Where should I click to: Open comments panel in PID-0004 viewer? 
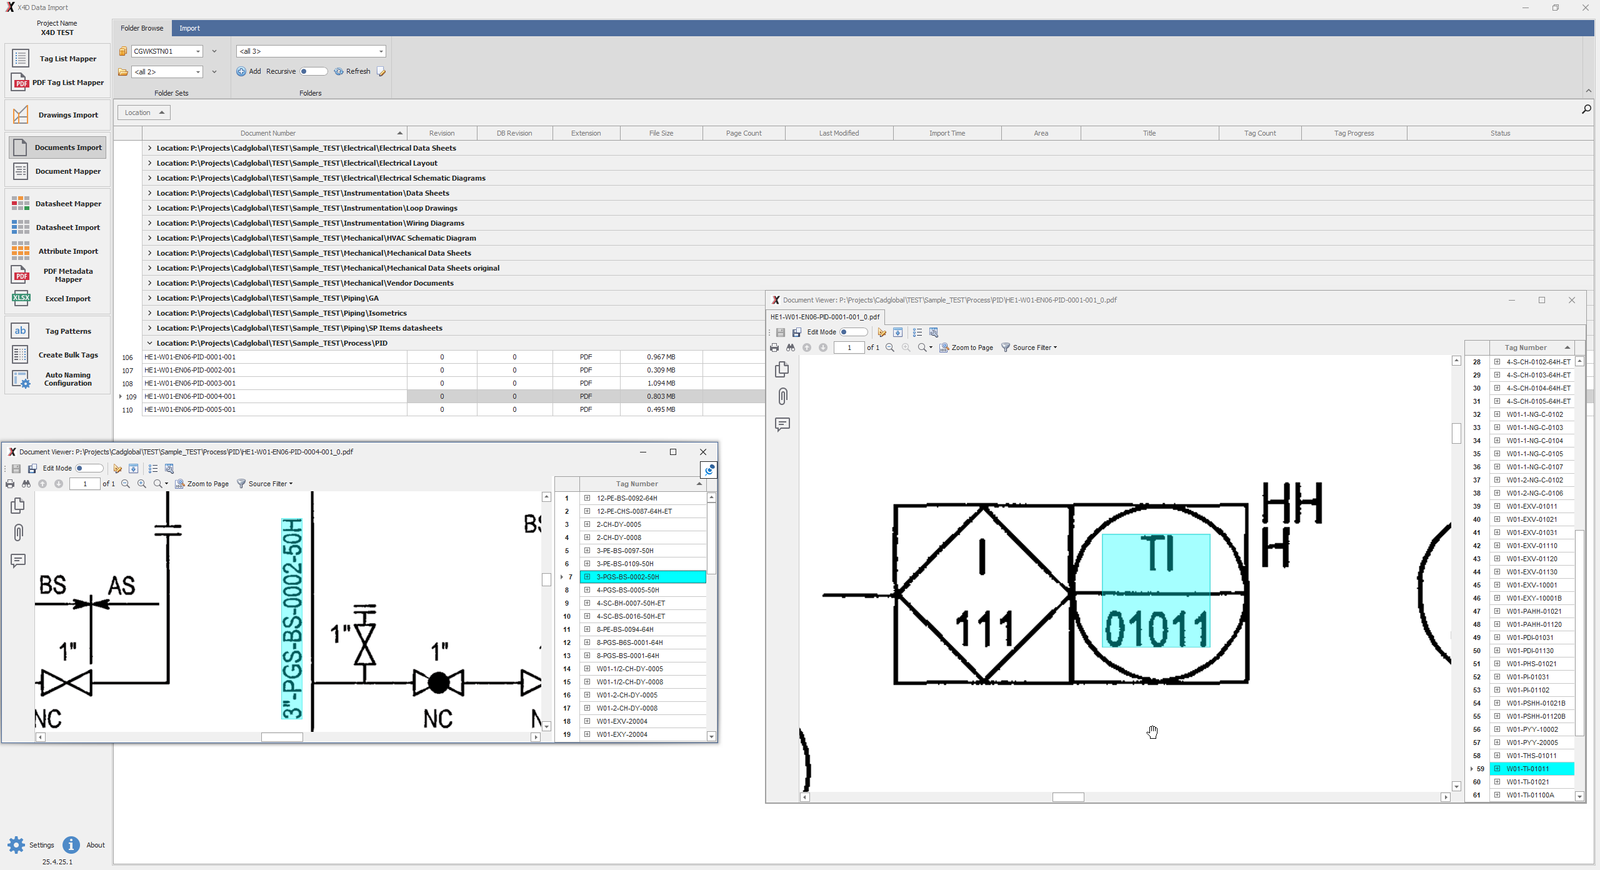18,561
